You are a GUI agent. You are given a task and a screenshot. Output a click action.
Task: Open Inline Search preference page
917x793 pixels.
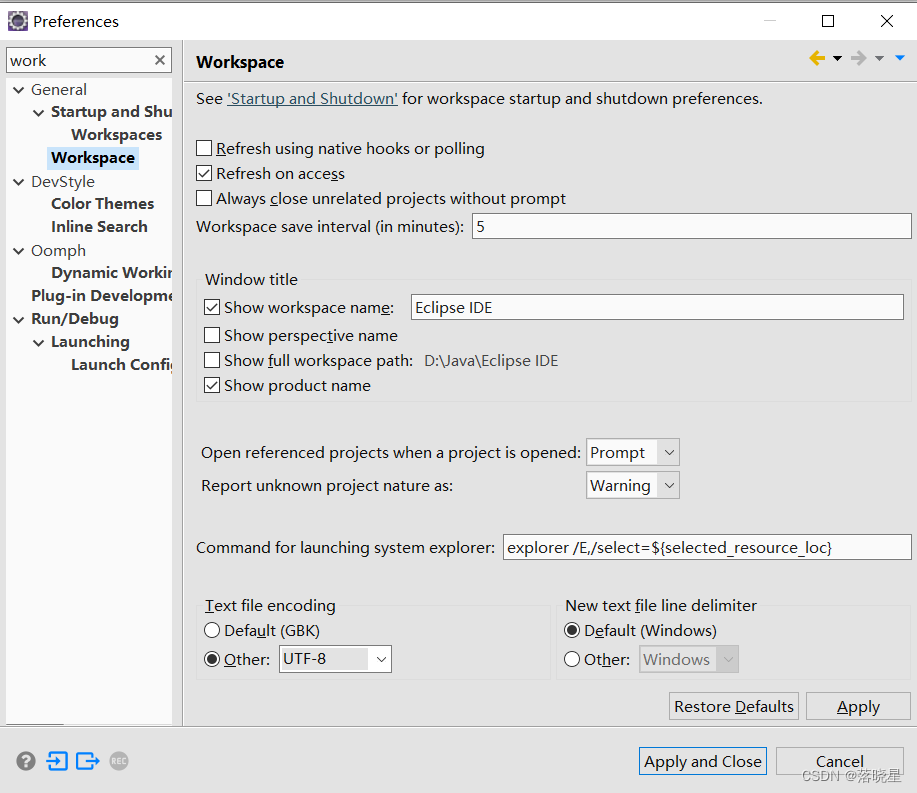pyautogui.click(x=99, y=226)
